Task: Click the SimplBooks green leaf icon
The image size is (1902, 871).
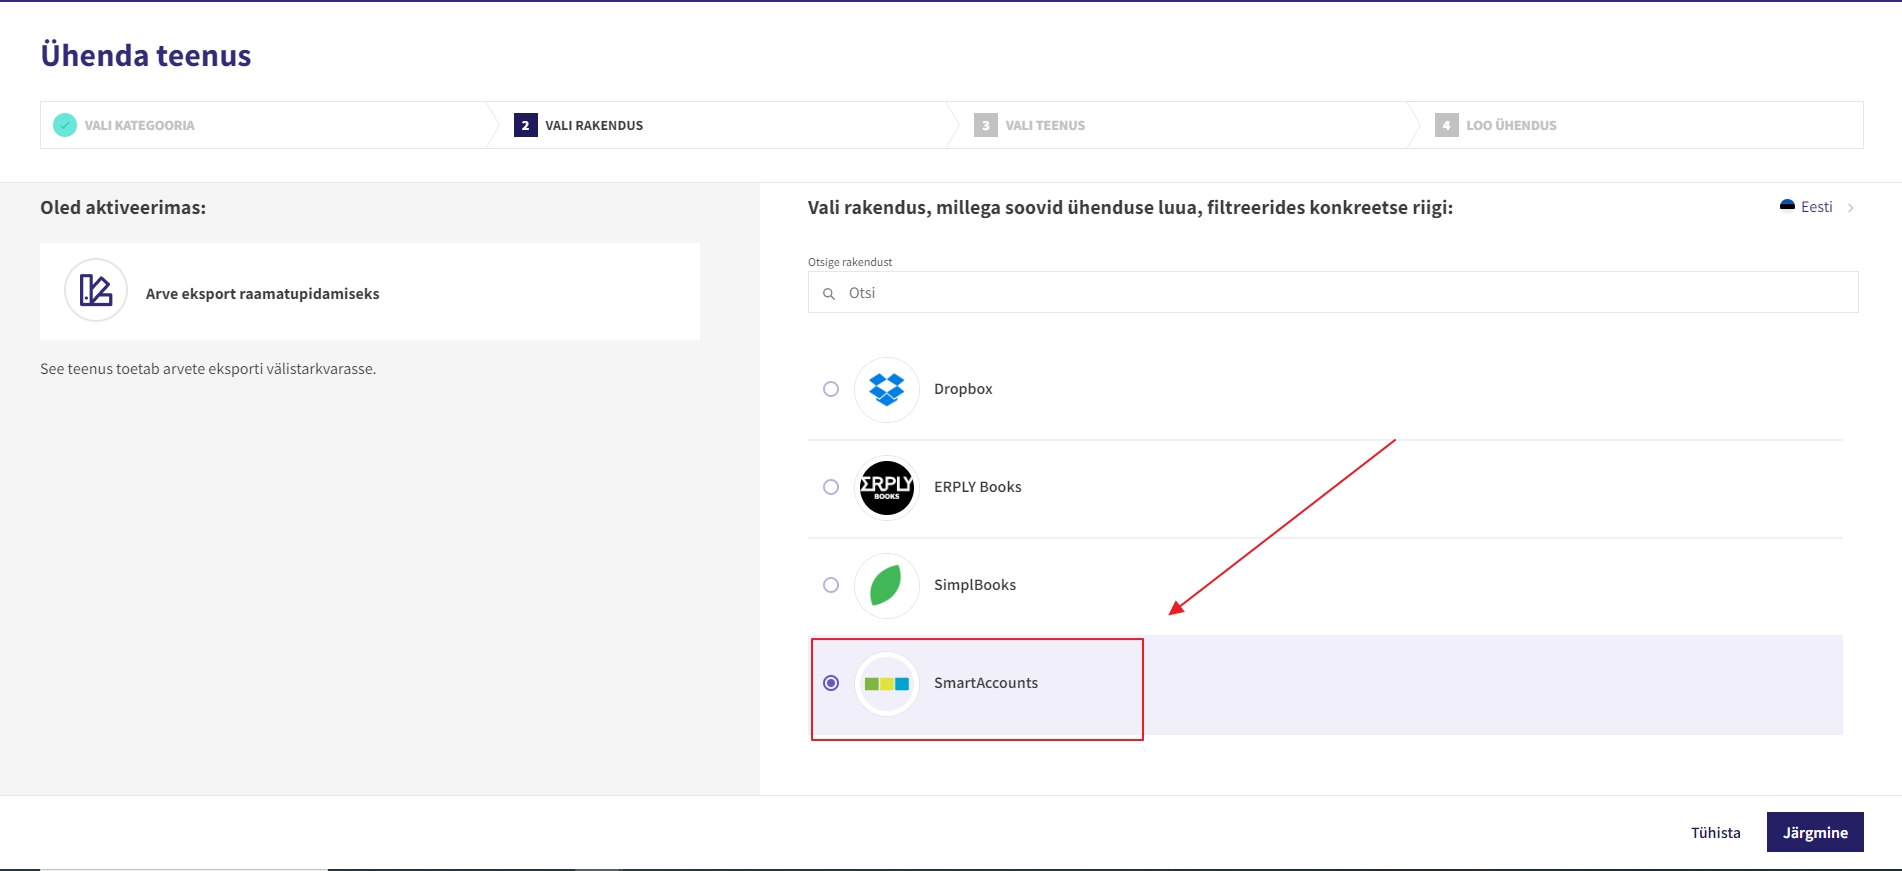Action: point(887,585)
